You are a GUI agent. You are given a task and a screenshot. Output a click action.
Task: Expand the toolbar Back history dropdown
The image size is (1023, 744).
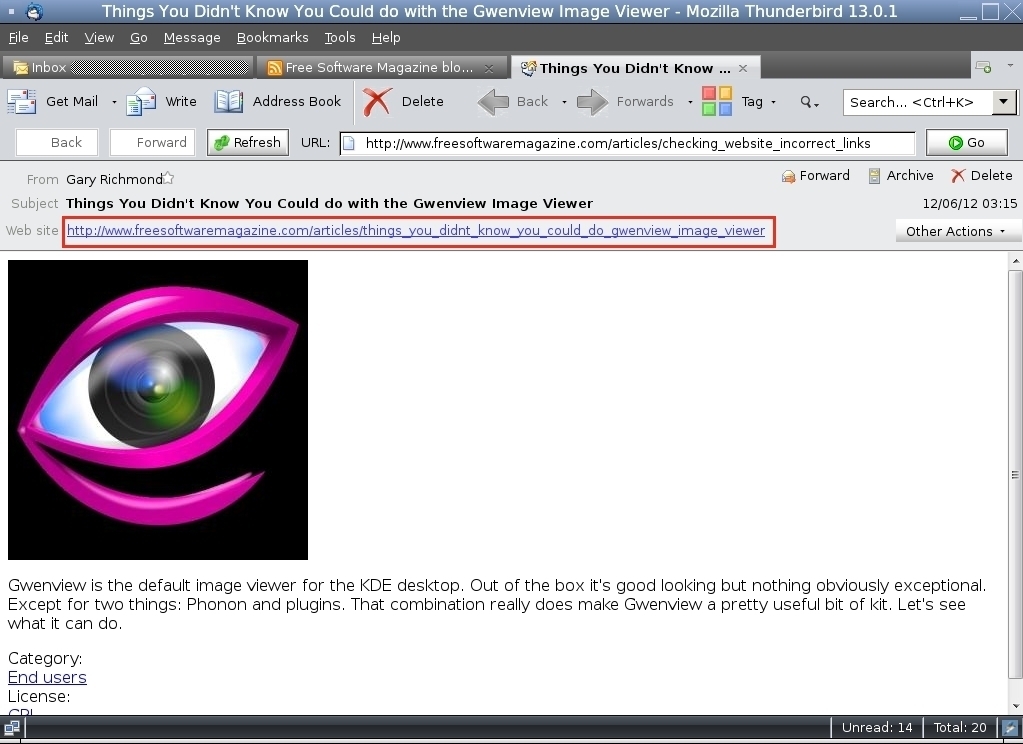click(x=564, y=102)
